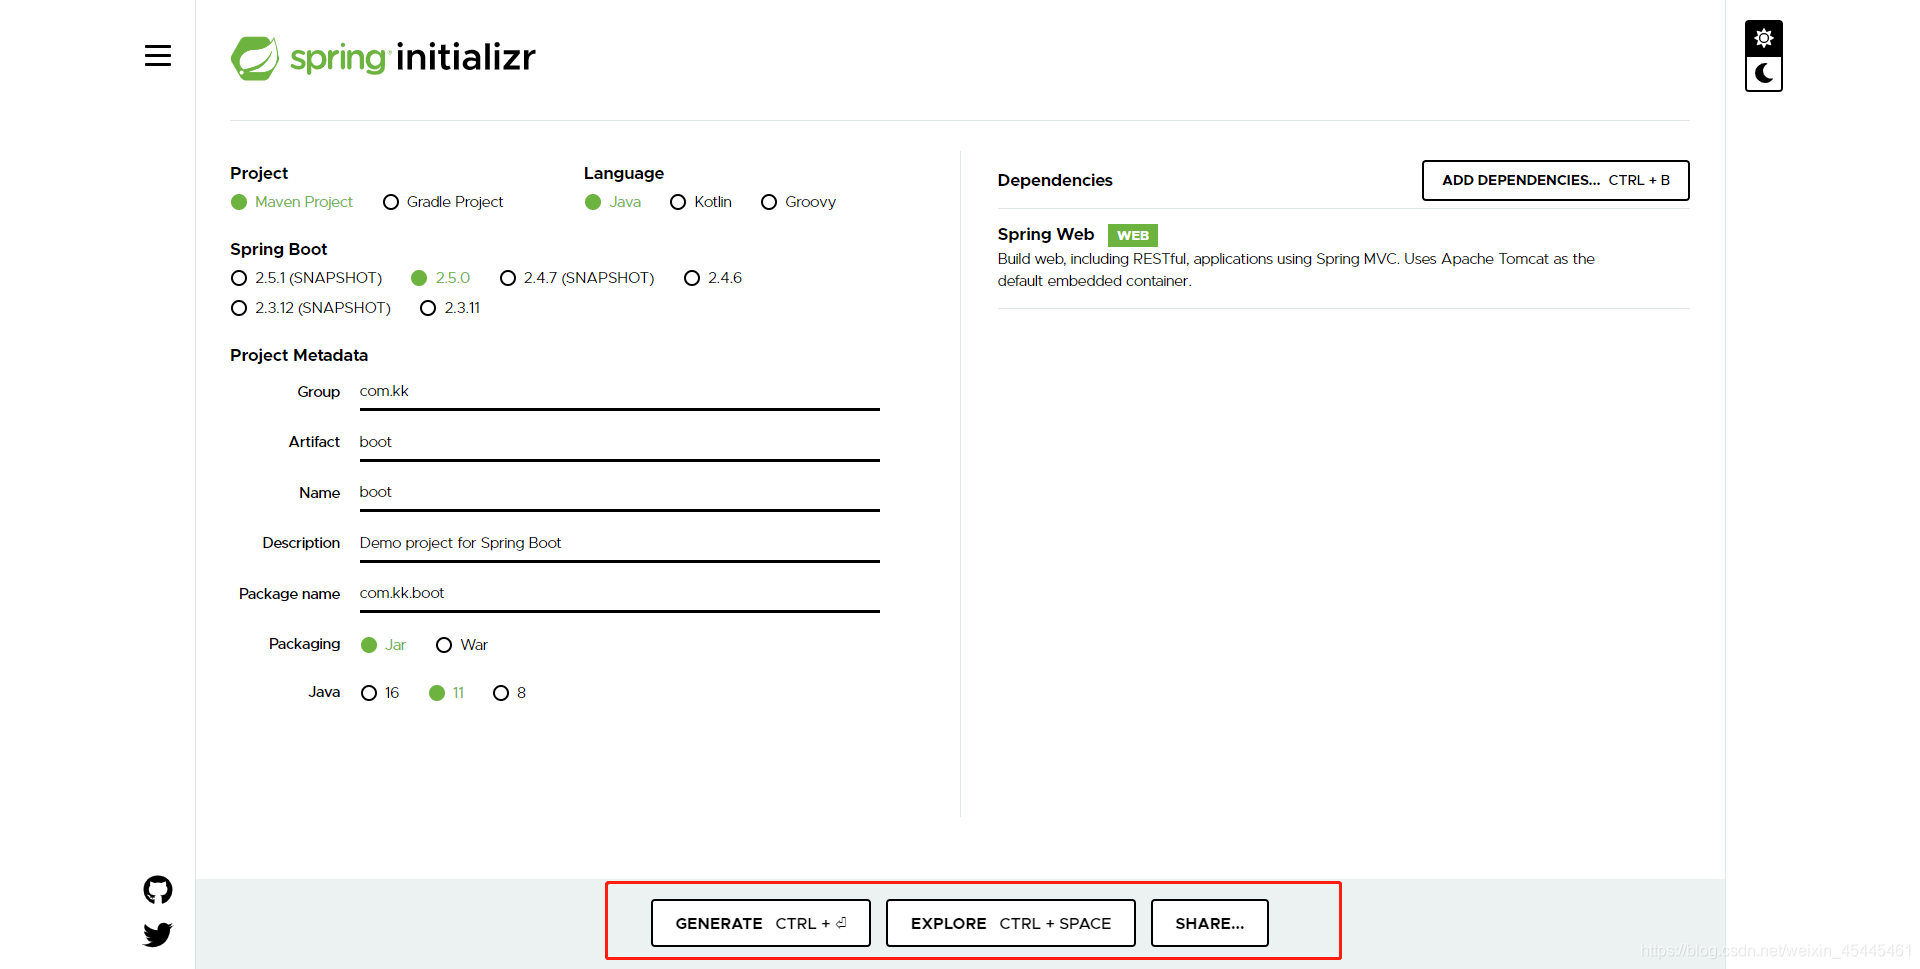Click the green WEB tag badge

(x=1132, y=236)
